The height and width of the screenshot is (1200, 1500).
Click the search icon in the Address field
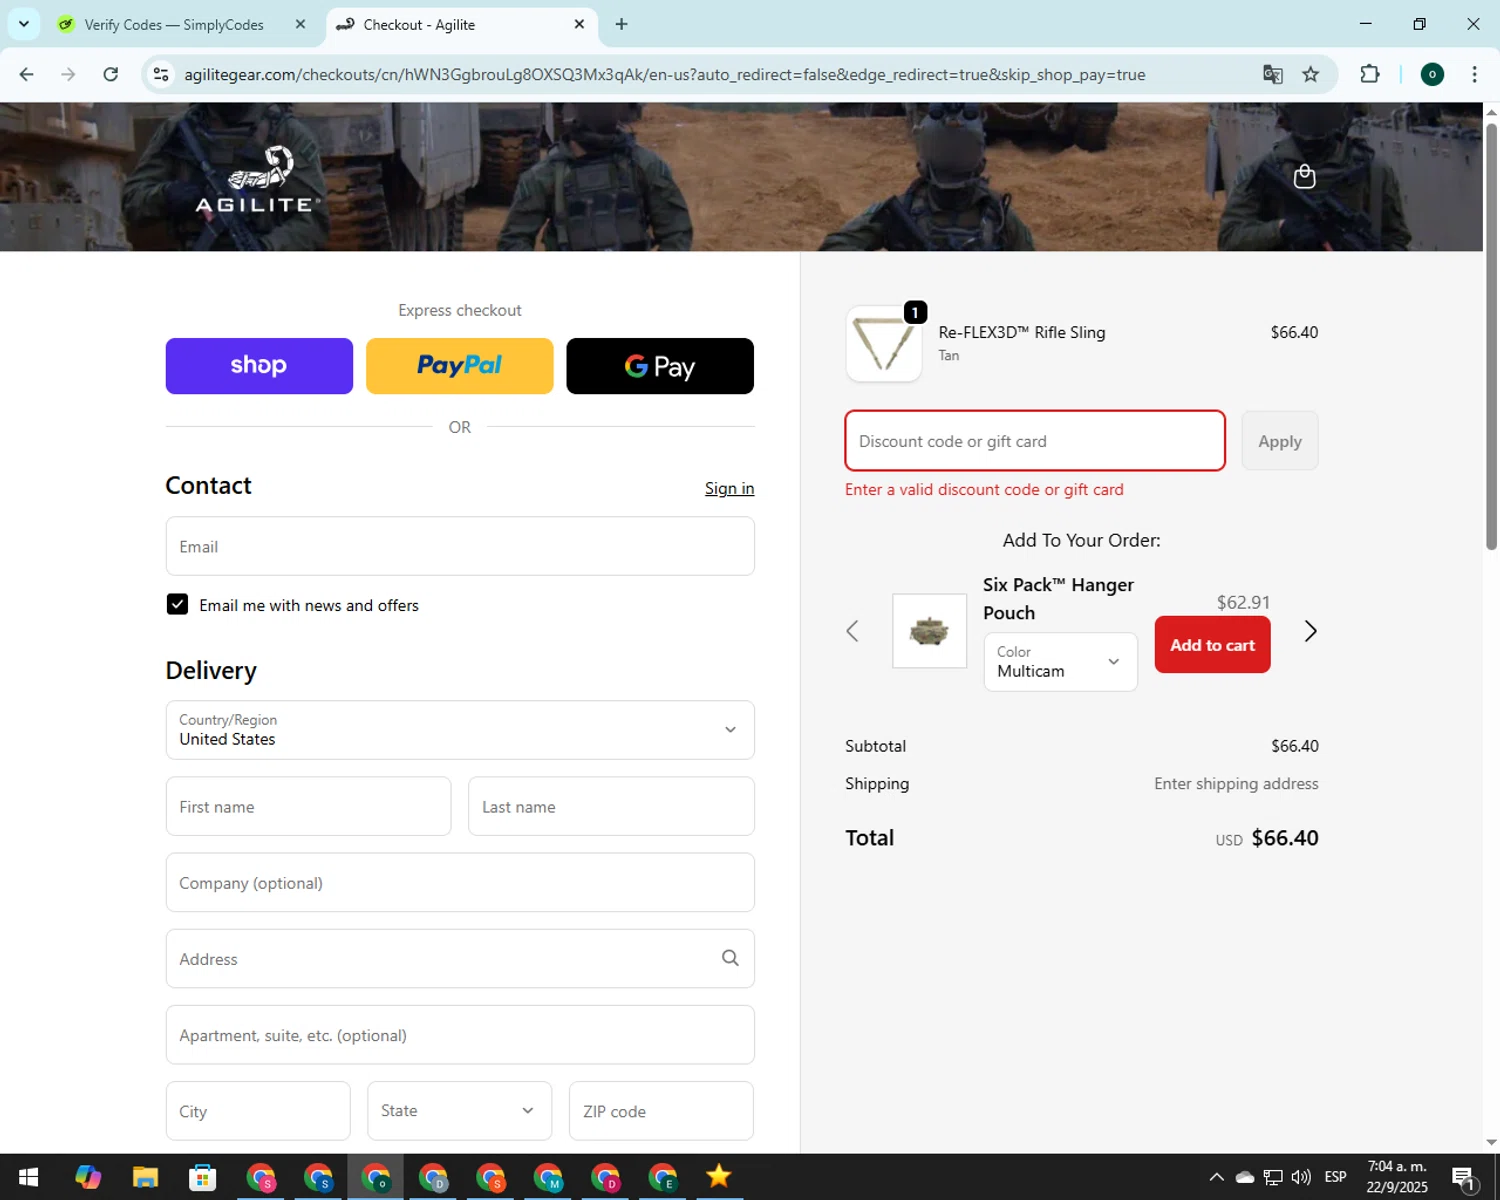pos(730,958)
